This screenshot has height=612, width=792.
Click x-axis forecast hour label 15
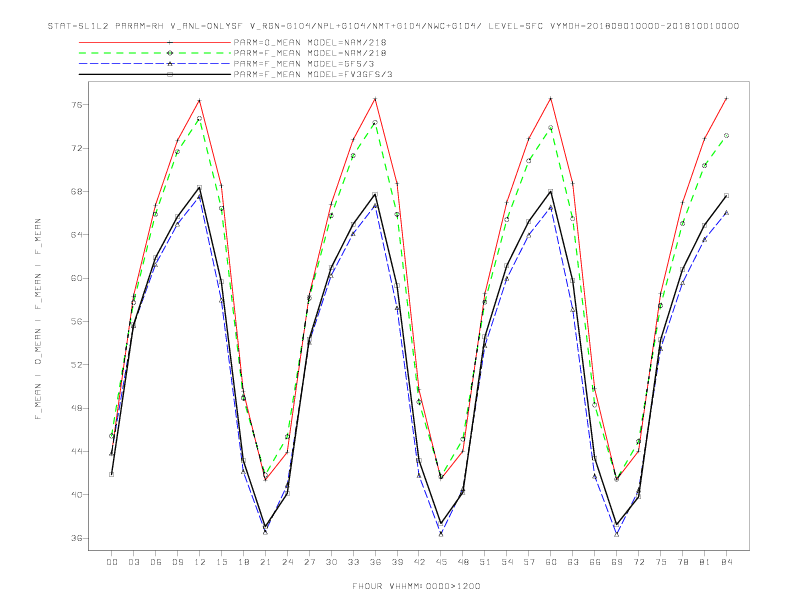pyautogui.click(x=221, y=562)
